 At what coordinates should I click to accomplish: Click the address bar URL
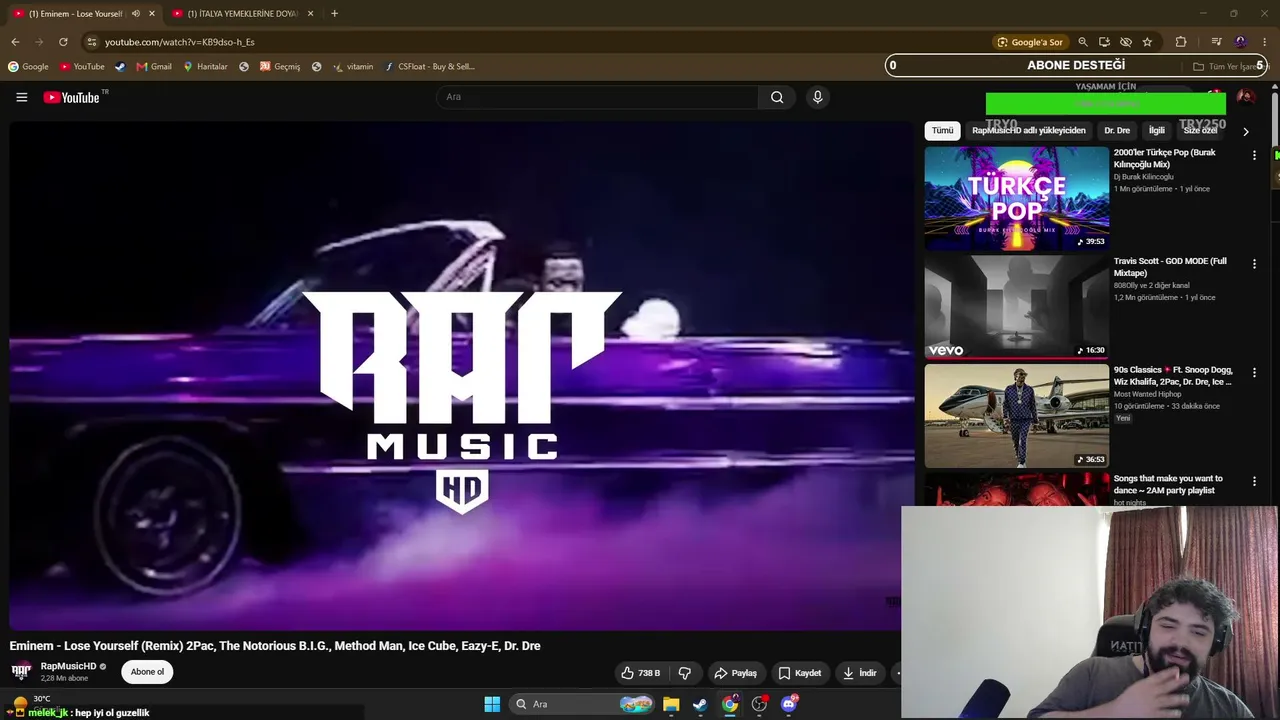click(180, 42)
